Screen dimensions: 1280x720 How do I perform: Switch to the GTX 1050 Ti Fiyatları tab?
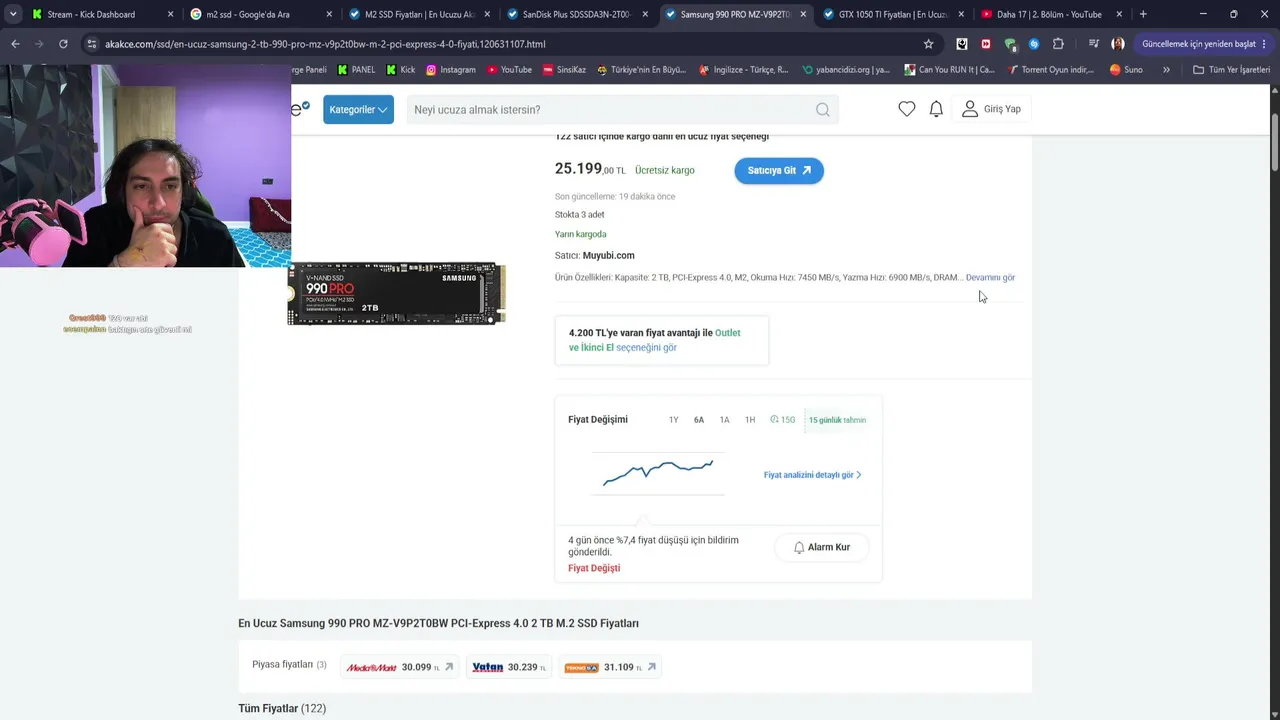pyautogui.click(x=892, y=14)
